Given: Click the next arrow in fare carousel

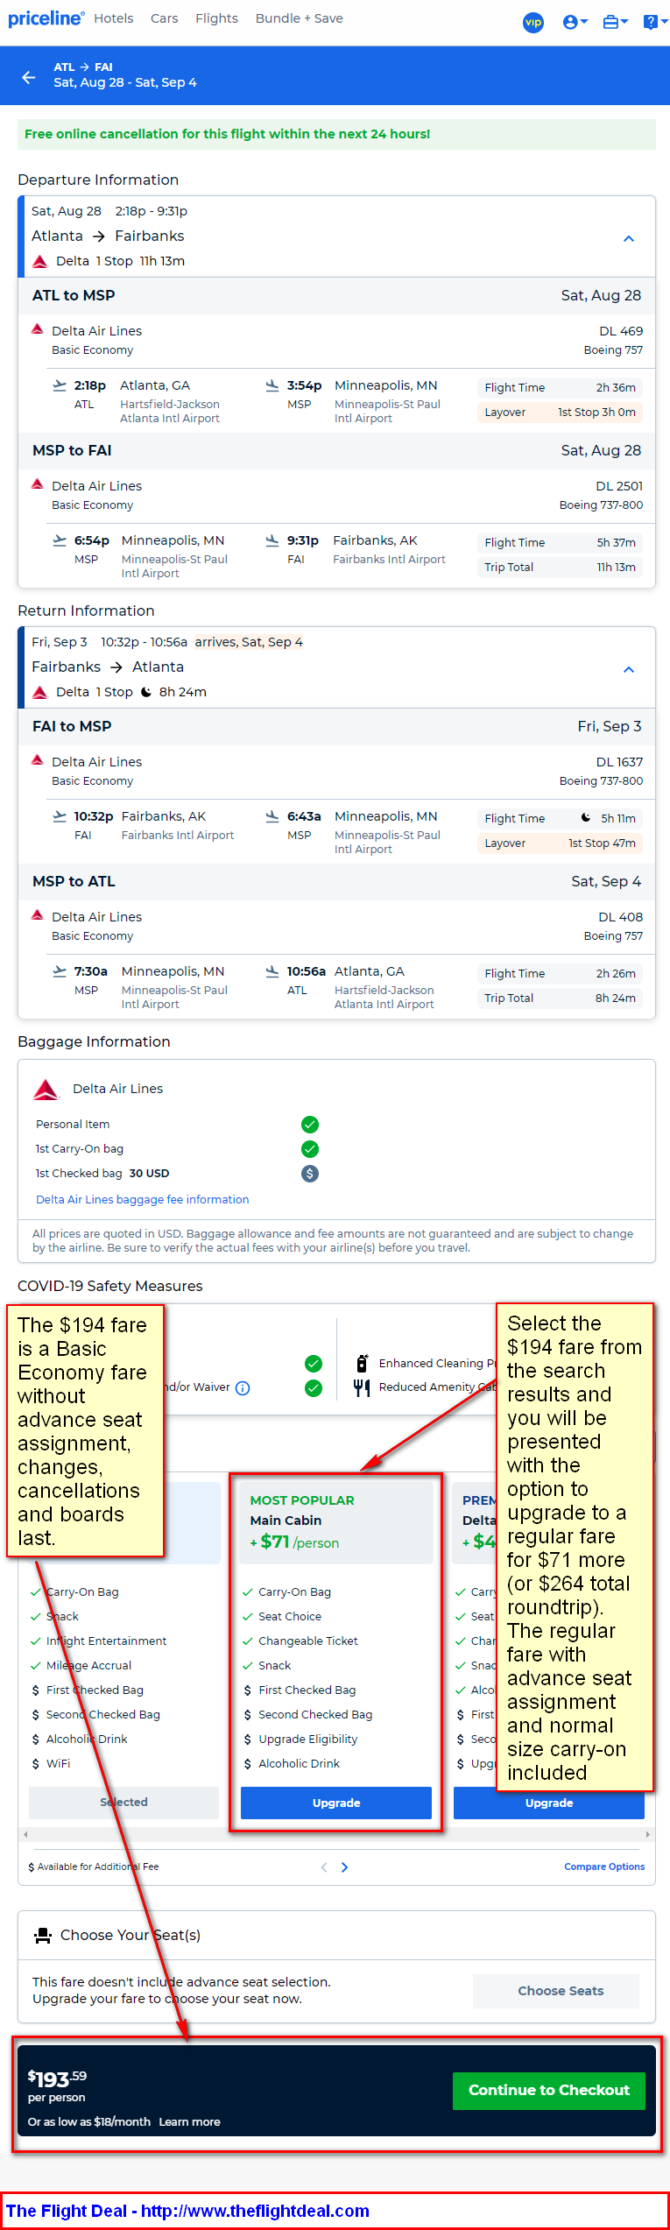Looking at the screenshot, I should tap(345, 1867).
